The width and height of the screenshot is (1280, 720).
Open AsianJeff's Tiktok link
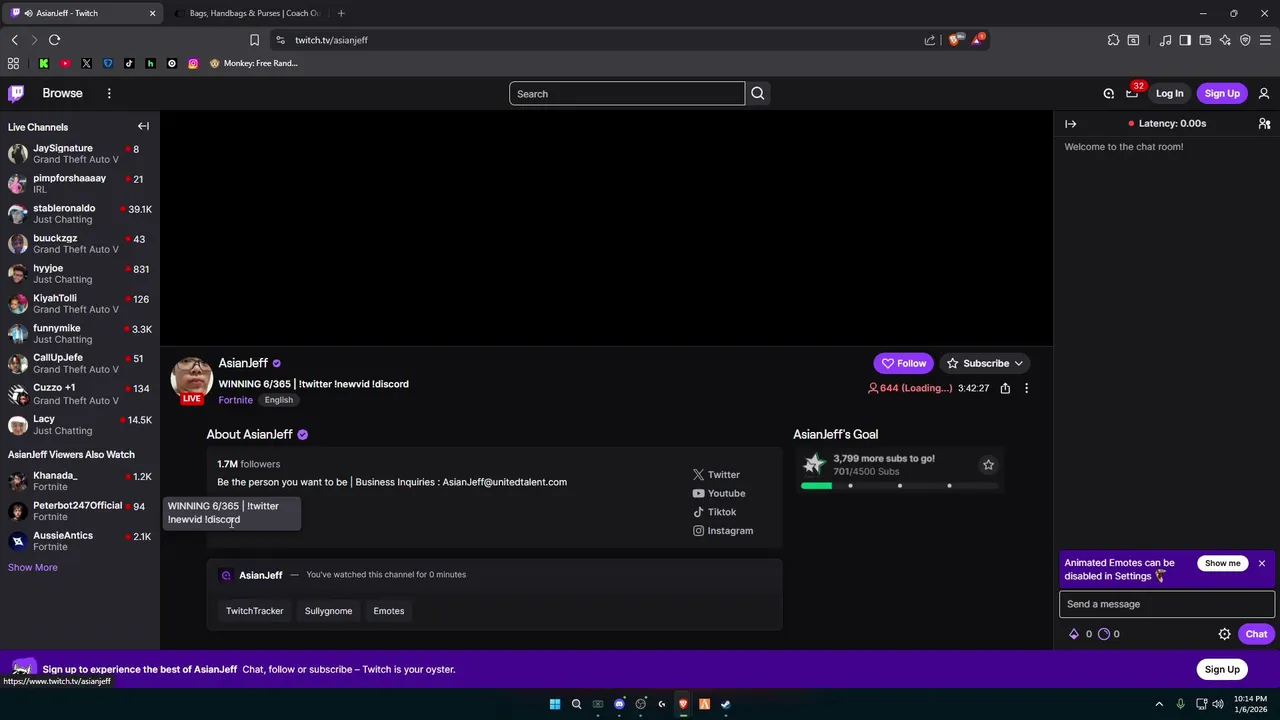click(x=714, y=512)
